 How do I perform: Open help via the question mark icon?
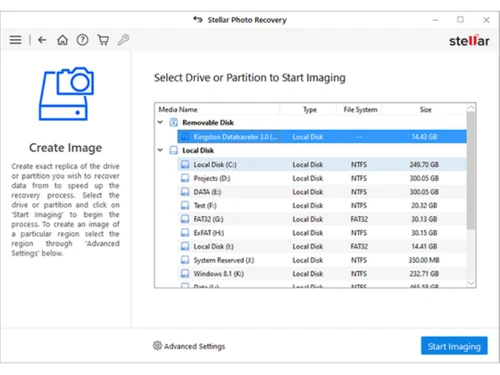point(83,40)
